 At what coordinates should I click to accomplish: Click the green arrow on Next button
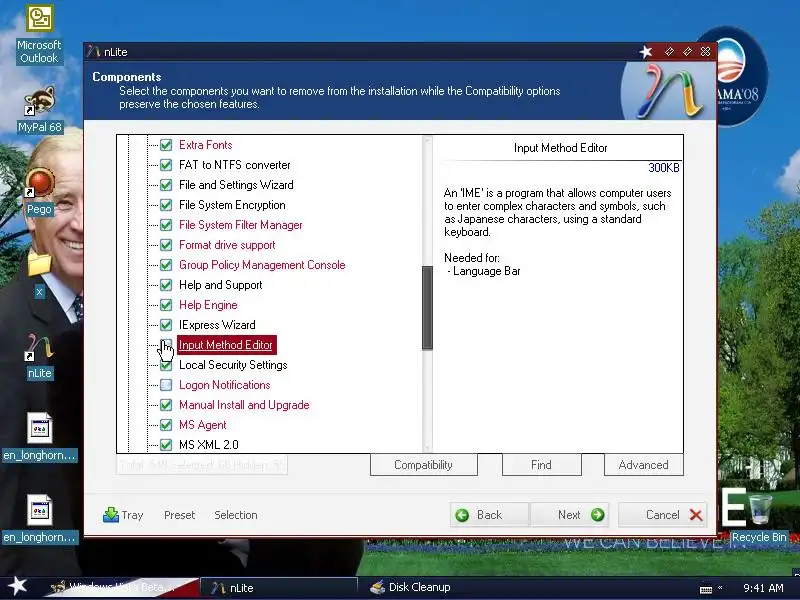[x=597, y=515]
